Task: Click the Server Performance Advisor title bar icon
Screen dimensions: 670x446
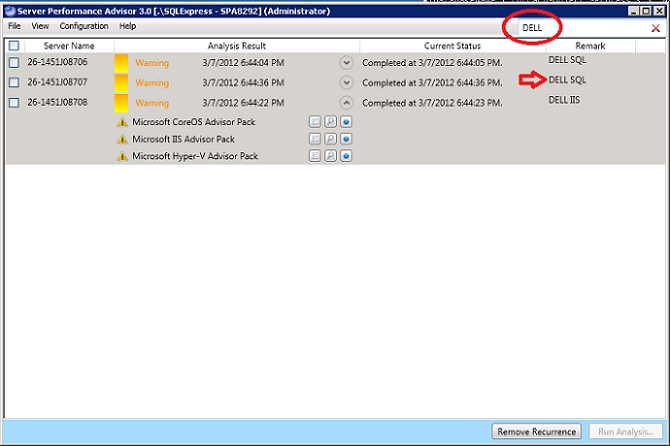Action: (x=10, y=11)
